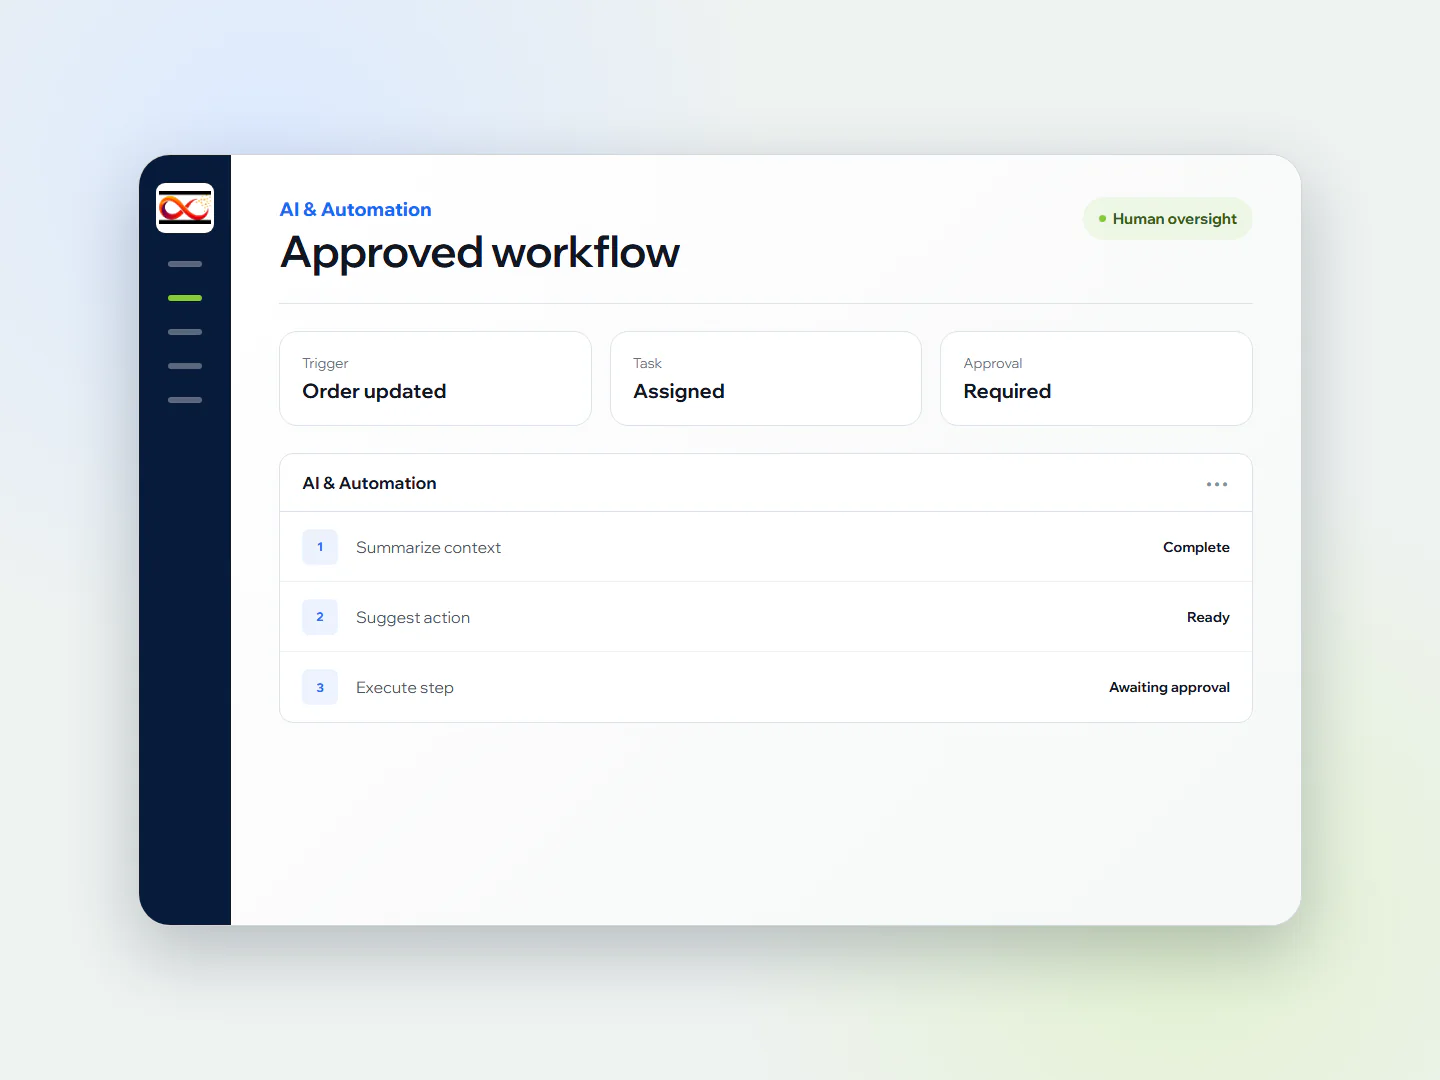The width and height of the screenshot is (1440, 1080).
Task: Select the first gray sidebar nav bar
Action: 185,264
